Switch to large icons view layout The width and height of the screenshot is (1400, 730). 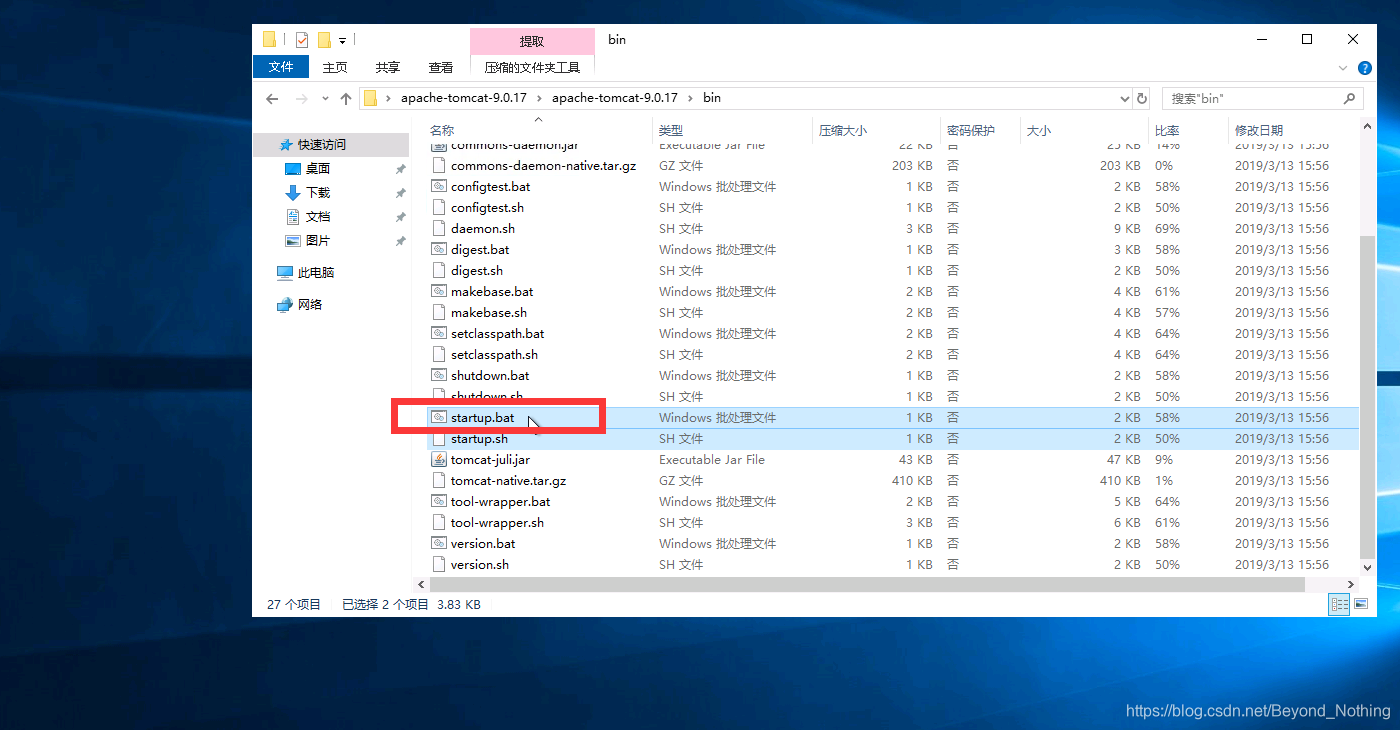[x=1360, y=605]
